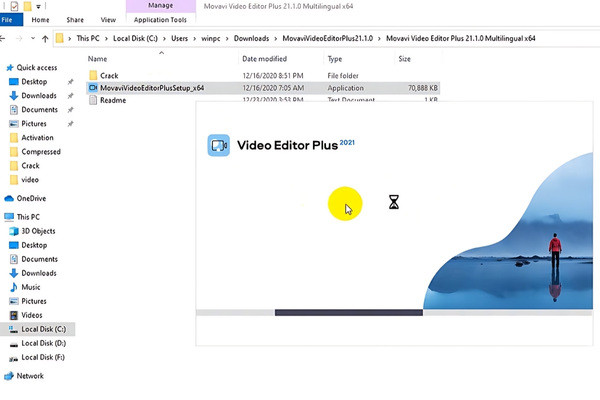Expand chevron after 'Downloads' breadcrumb

click(276, 38)
